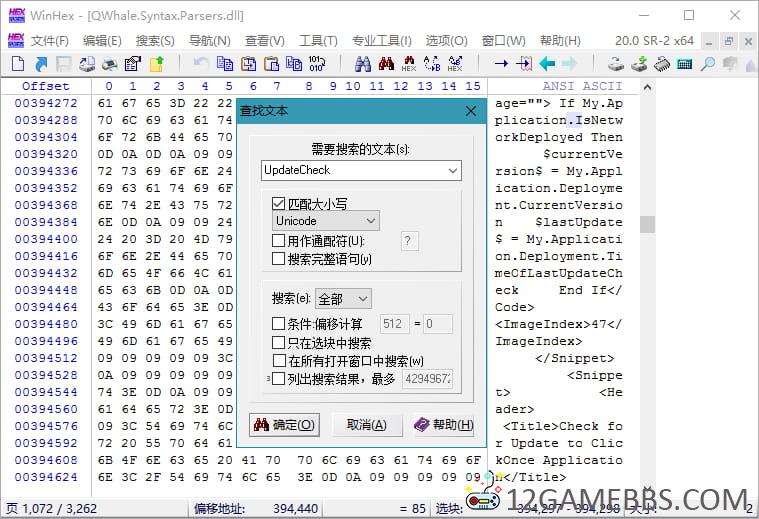Click the vertical scrollbar thumb in hex view
Image resolution: width=759 pixels, height=519 pixels.
[x=647, y=224]
